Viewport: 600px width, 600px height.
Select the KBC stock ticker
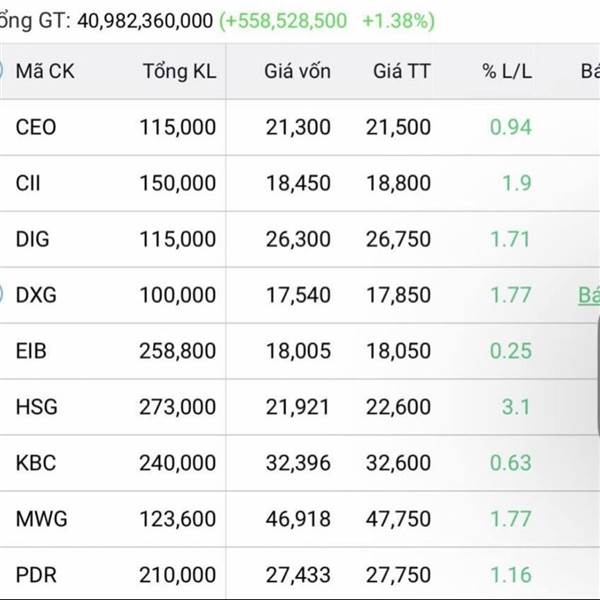35,463
